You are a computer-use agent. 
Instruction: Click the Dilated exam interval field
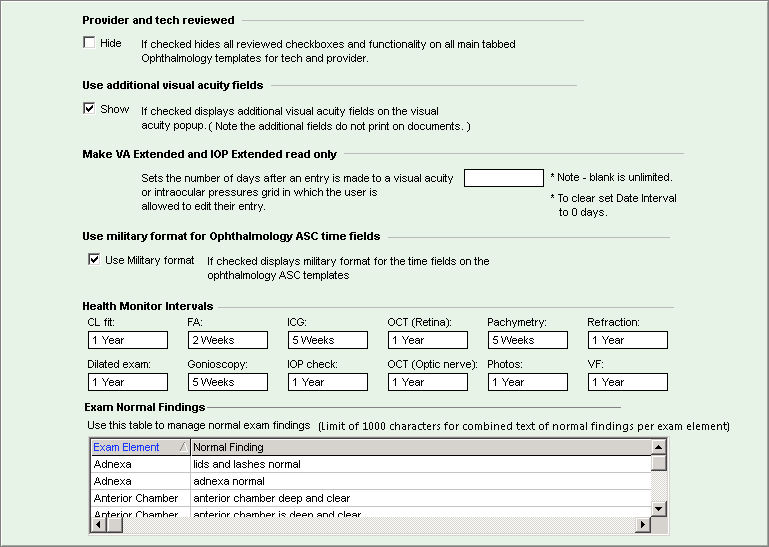(x=128, y=382)
